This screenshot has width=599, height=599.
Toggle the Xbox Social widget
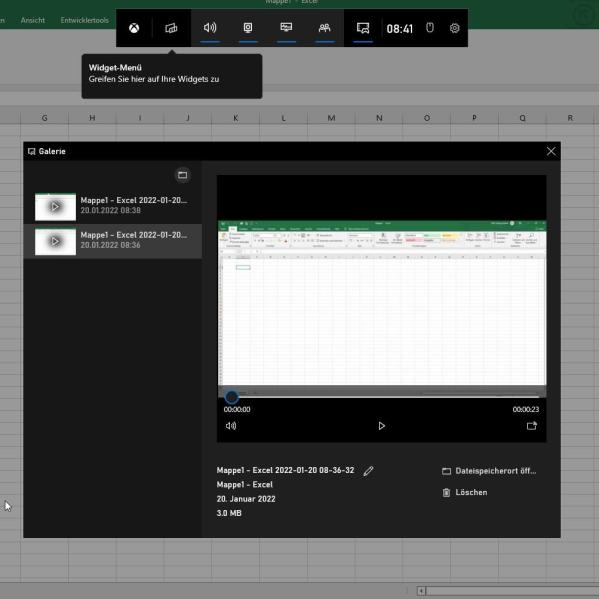[x=324, y=28]
